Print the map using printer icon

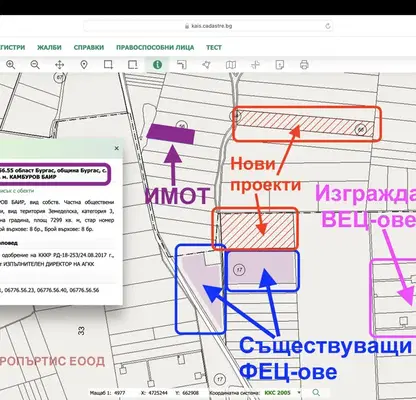pos(304,65)
